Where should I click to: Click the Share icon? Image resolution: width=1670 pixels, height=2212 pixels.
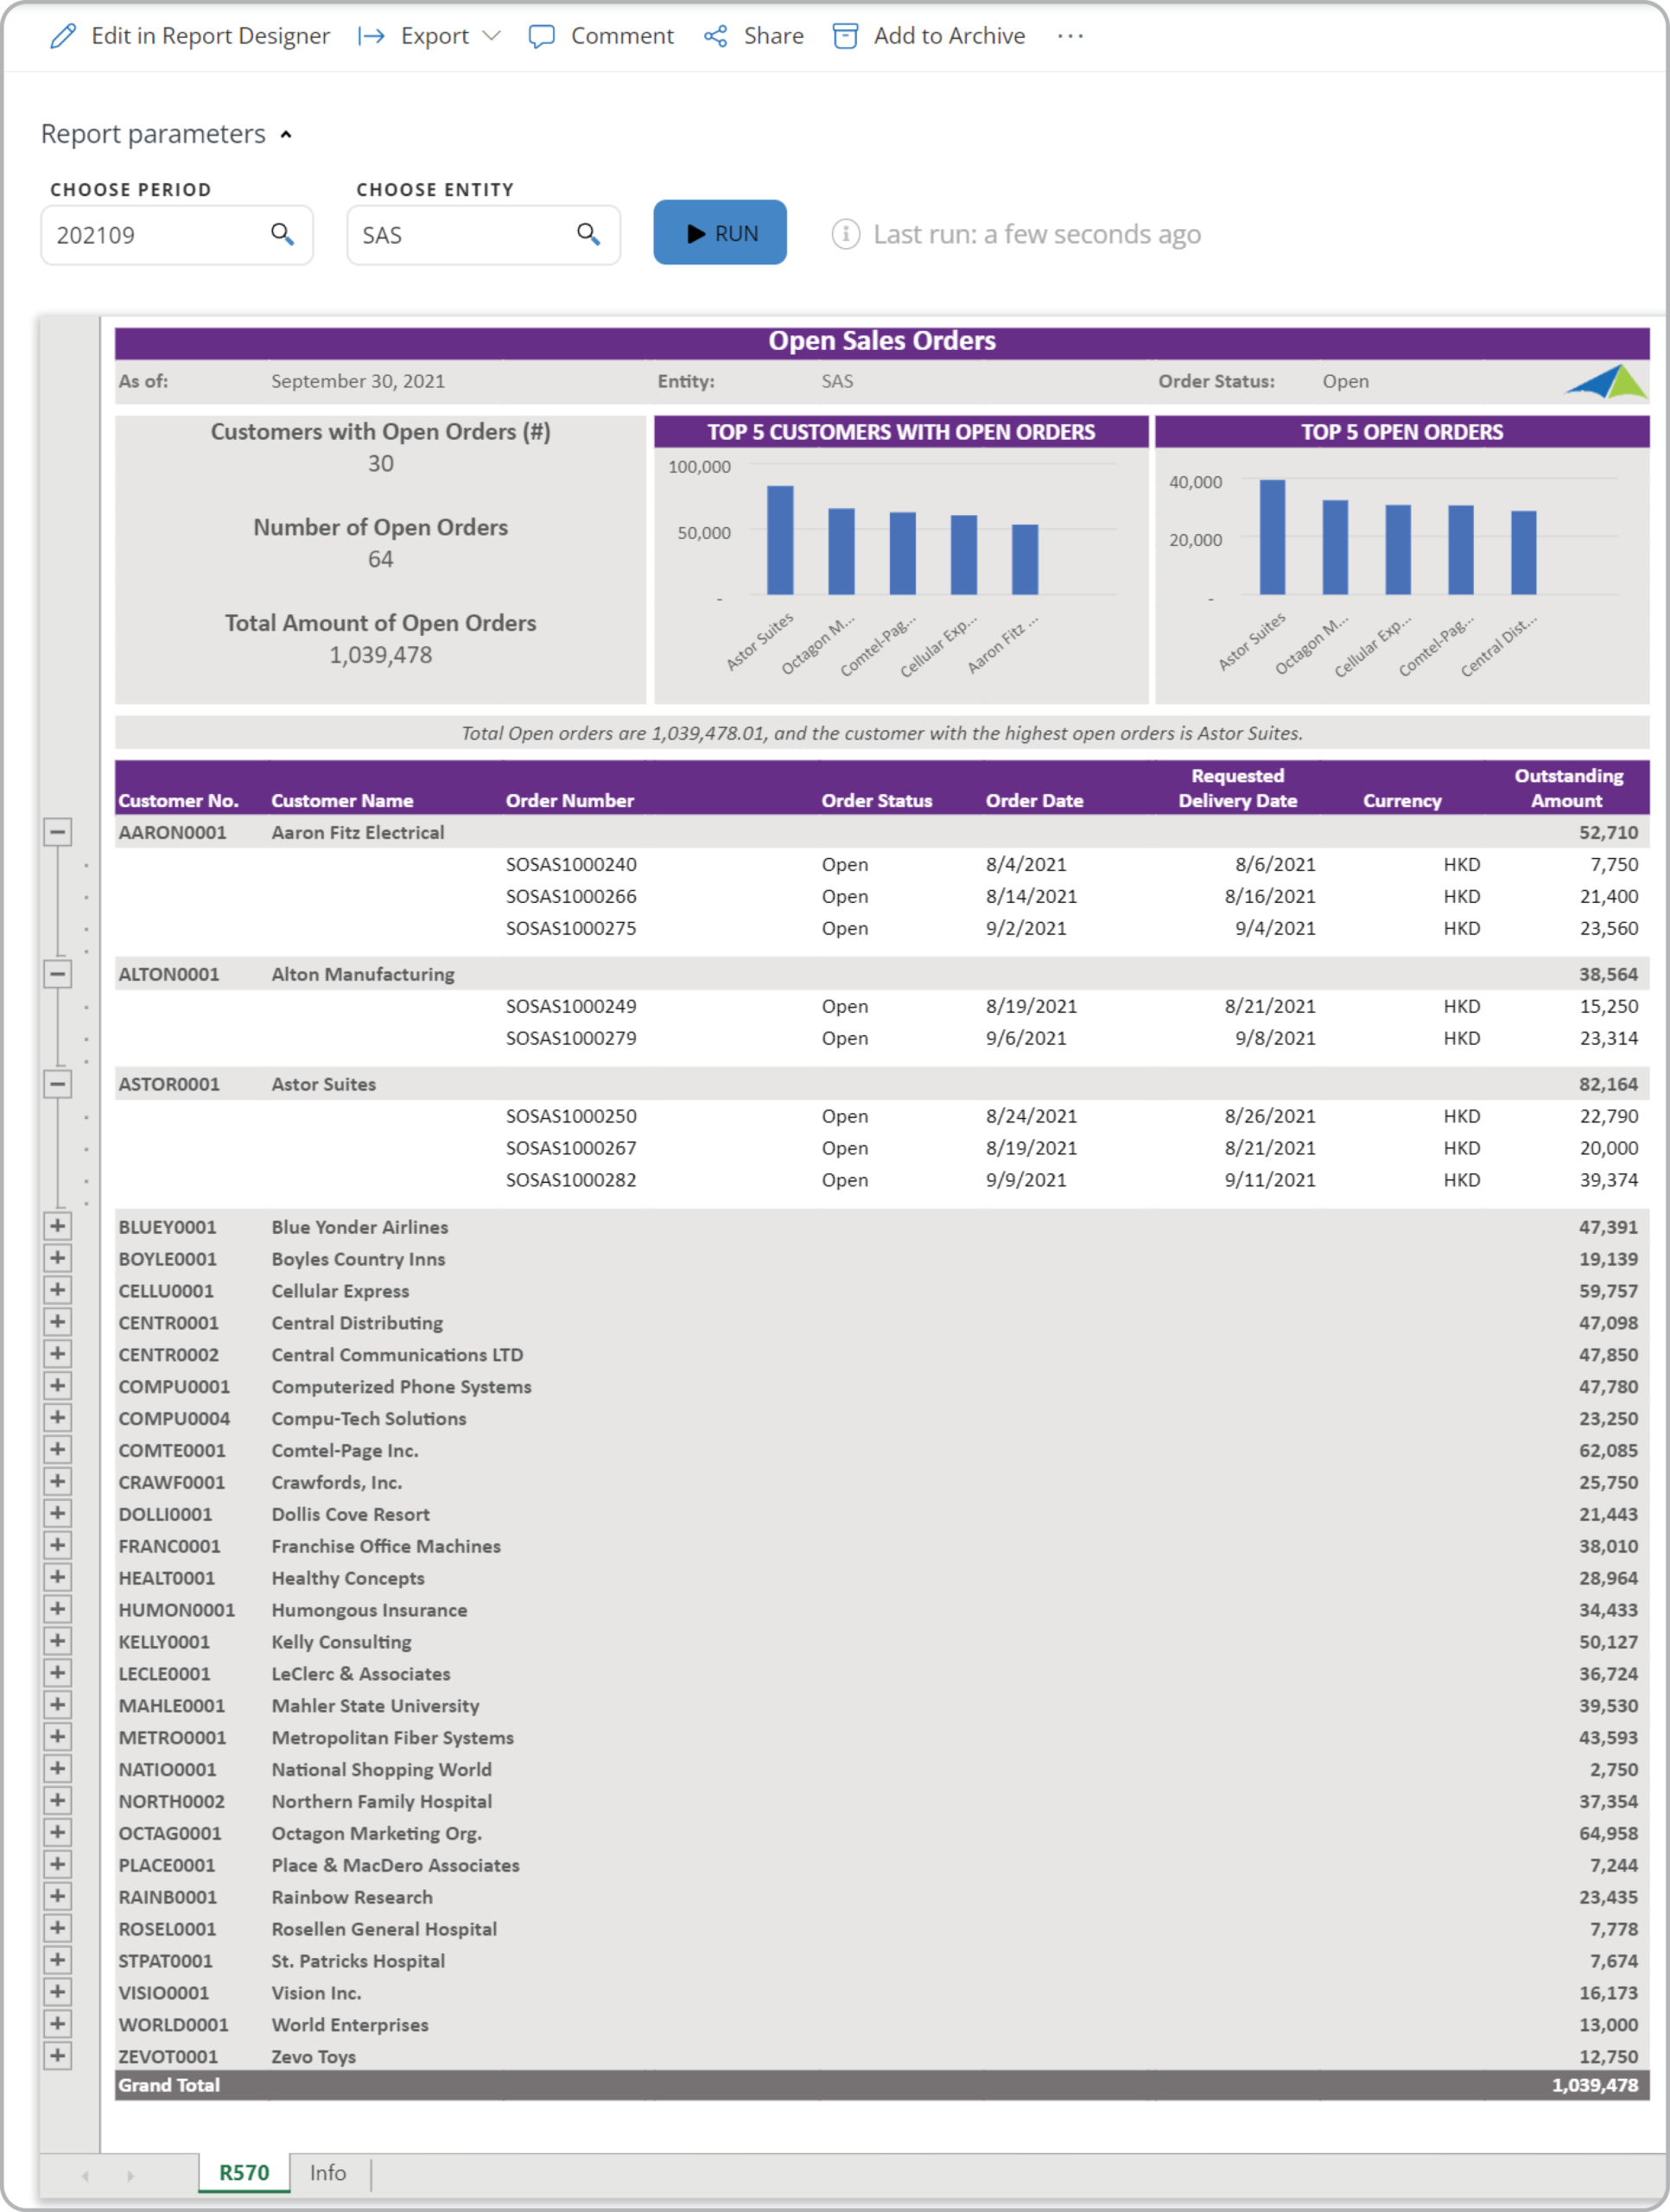click(715, 37)
